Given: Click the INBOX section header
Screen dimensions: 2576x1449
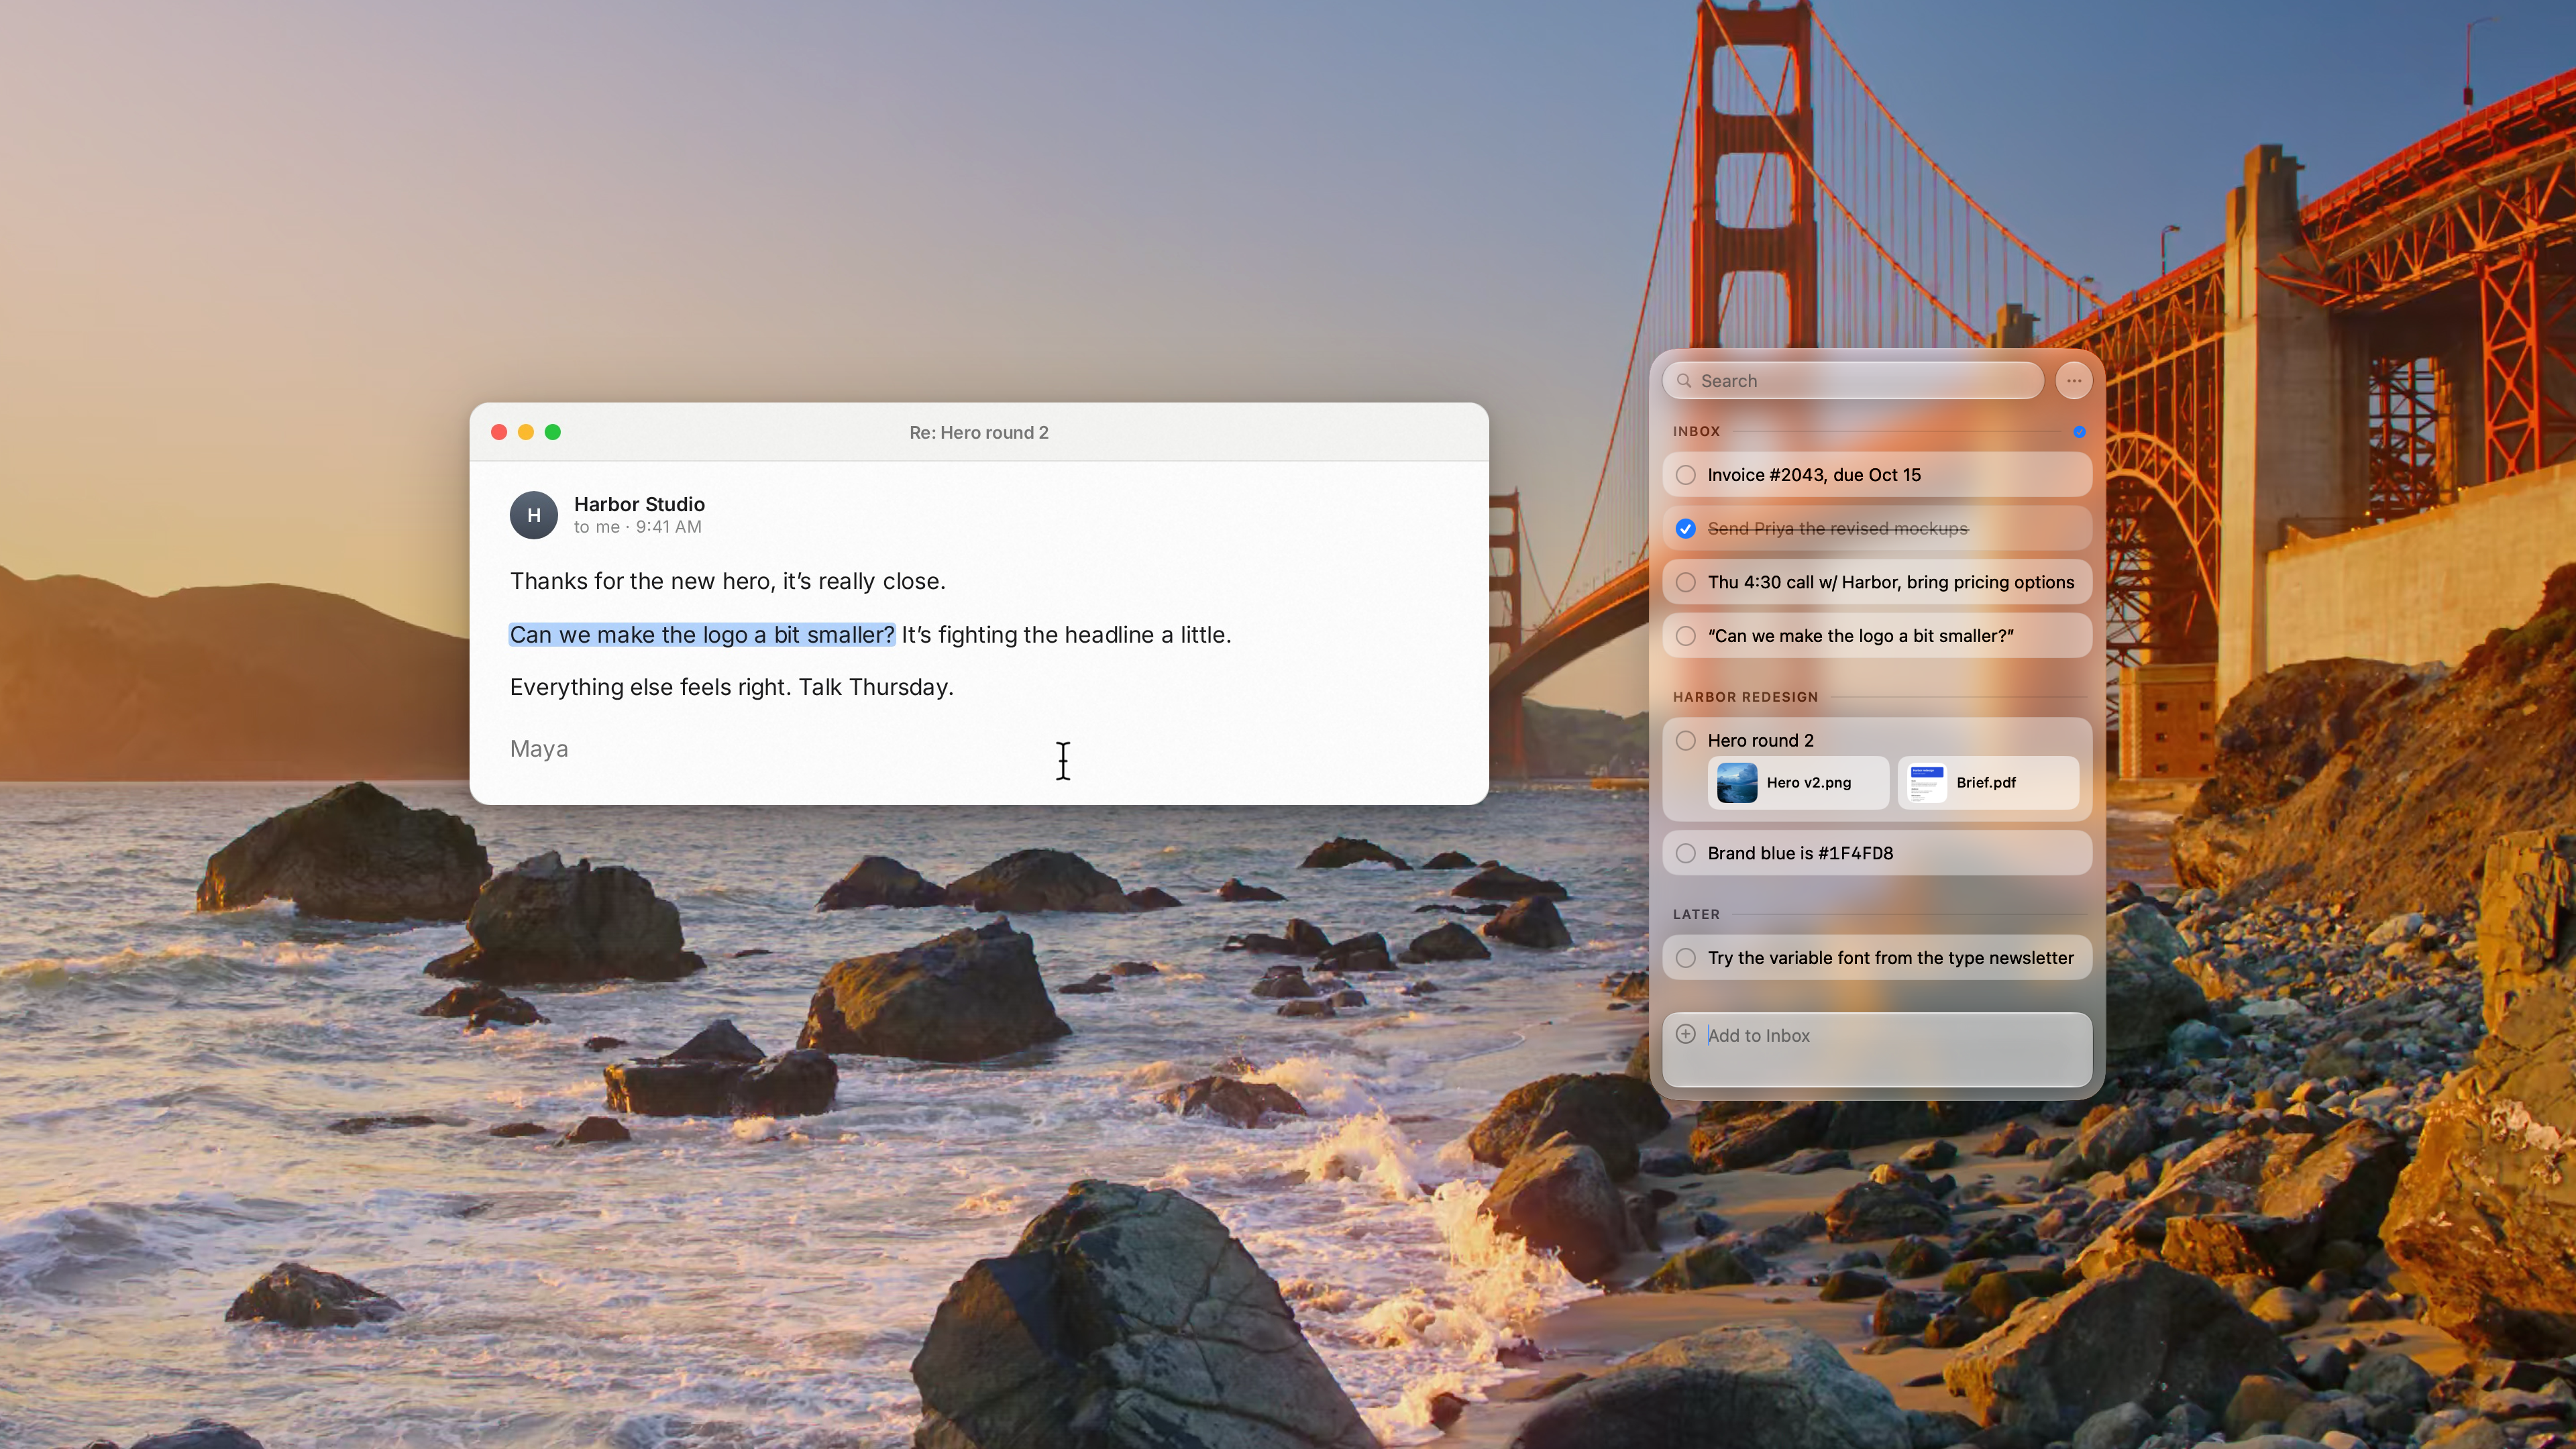Looking at the screenshot, I should click(x=1696, y=431).
